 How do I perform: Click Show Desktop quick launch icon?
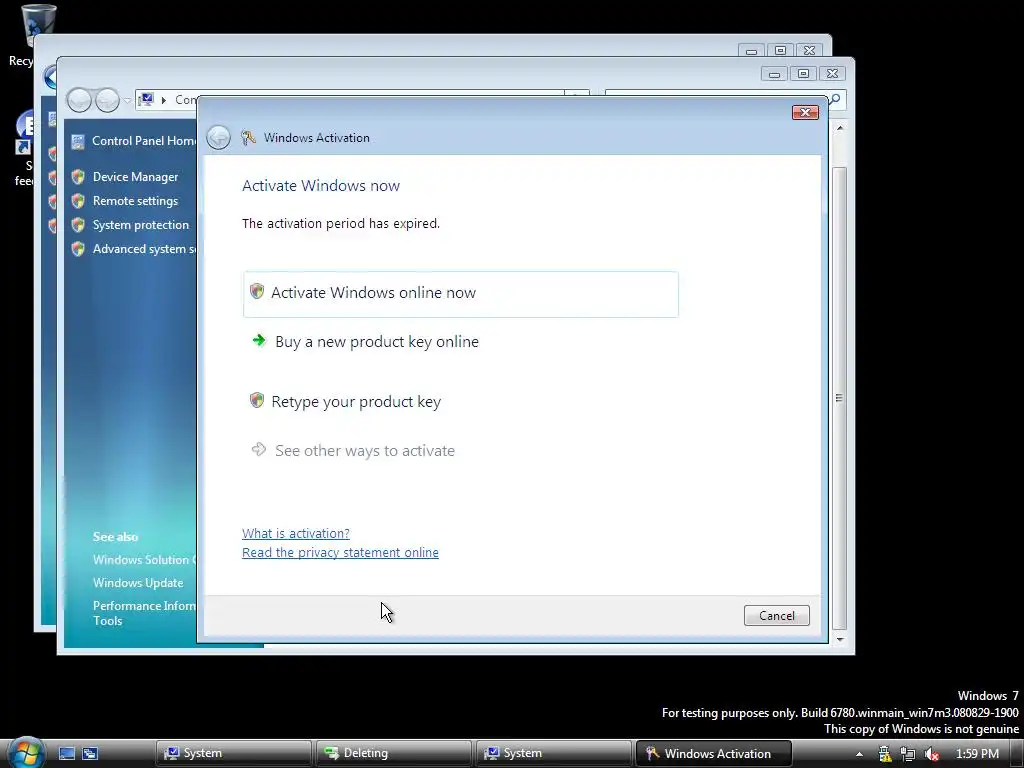(67, 753)
